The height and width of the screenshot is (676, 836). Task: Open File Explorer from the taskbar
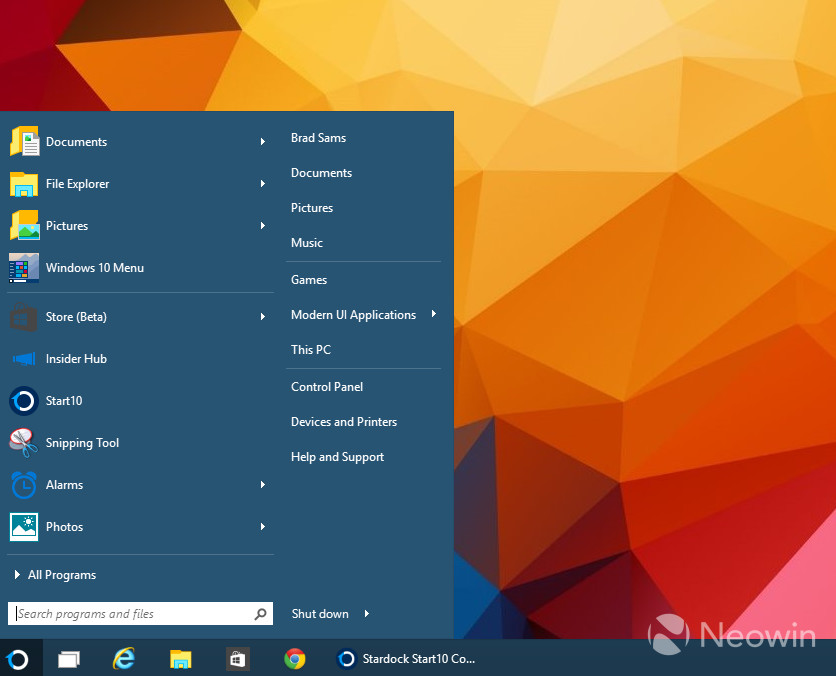(x=181, y=659)
